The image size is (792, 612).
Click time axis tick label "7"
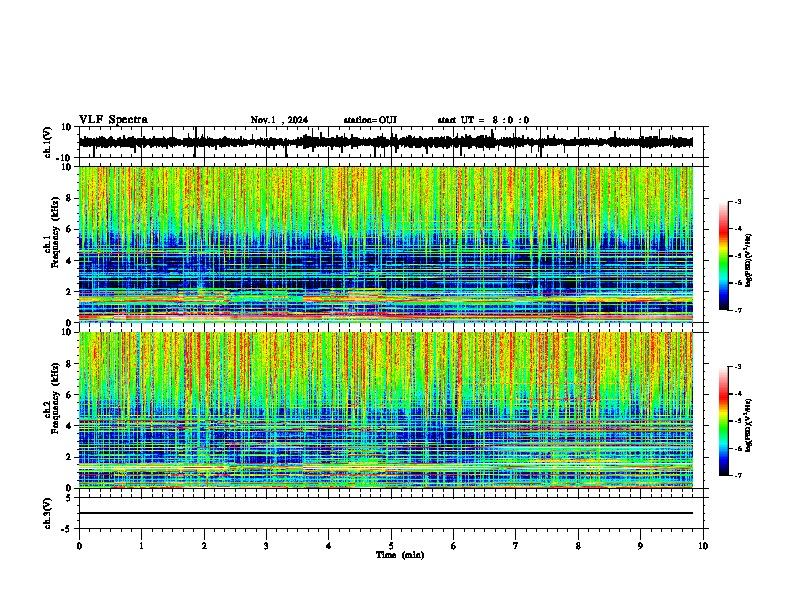[x=516, y=546]
